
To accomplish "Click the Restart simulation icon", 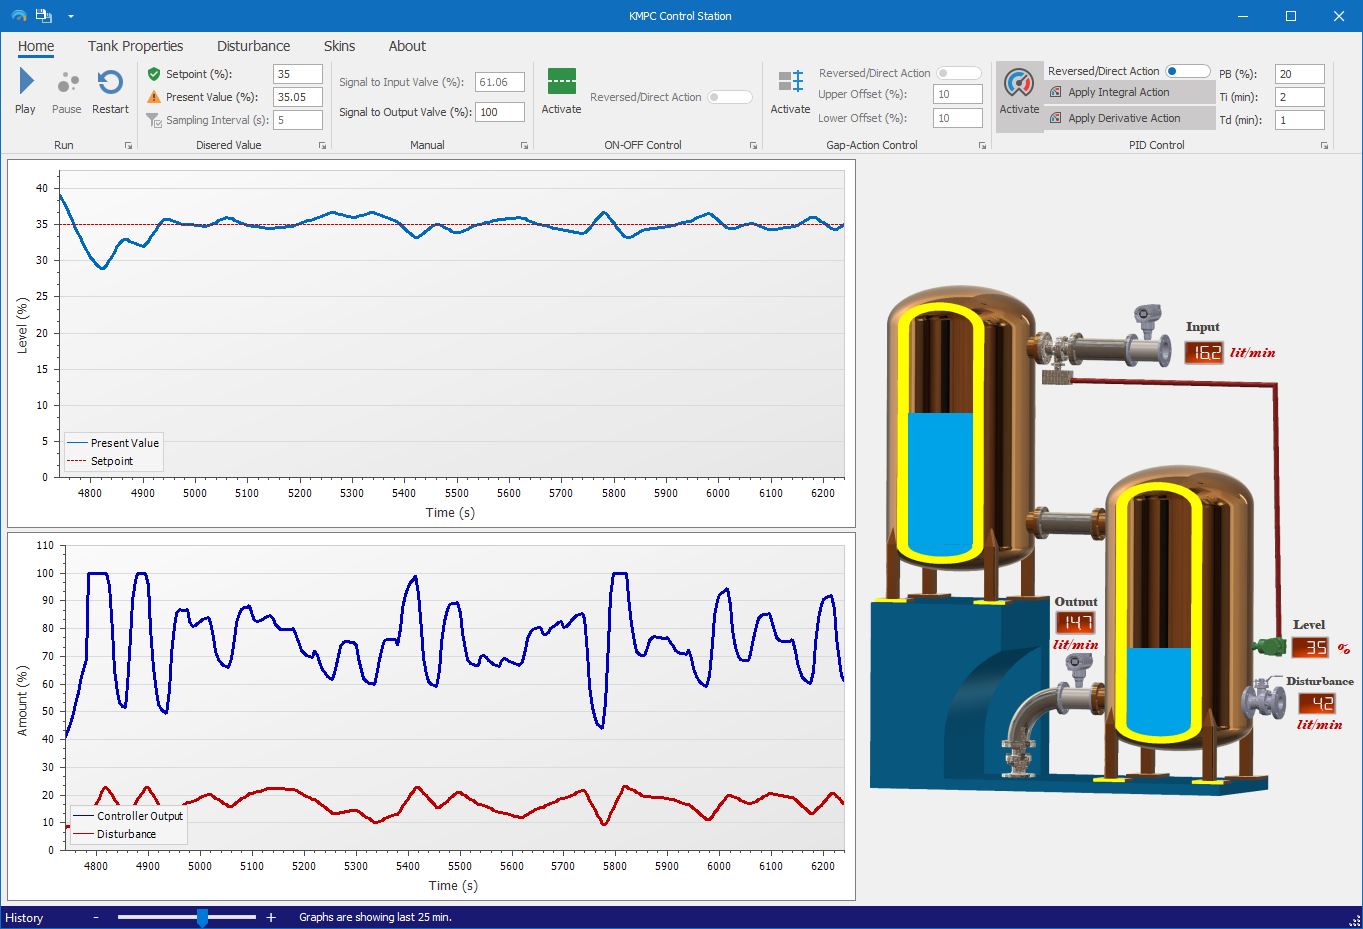I will pyautogui.click(x=110, y=82).
